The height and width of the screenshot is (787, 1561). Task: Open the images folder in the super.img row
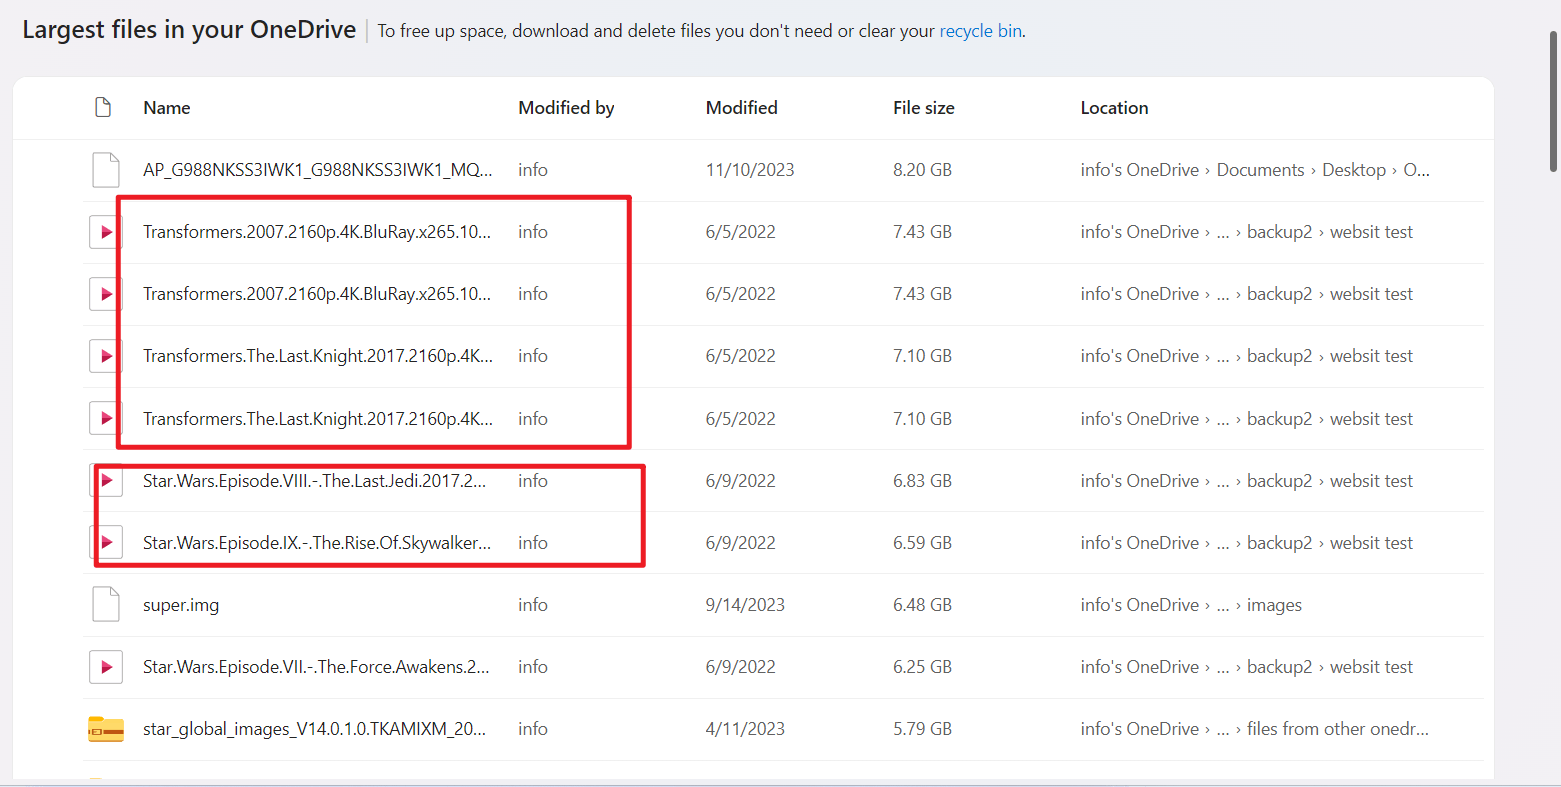click(x=1274, y=605)
